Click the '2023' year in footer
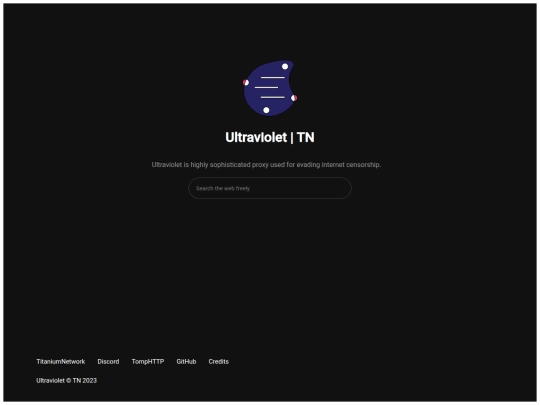Viewport: 540px width, 405px height. pos(90,381)
